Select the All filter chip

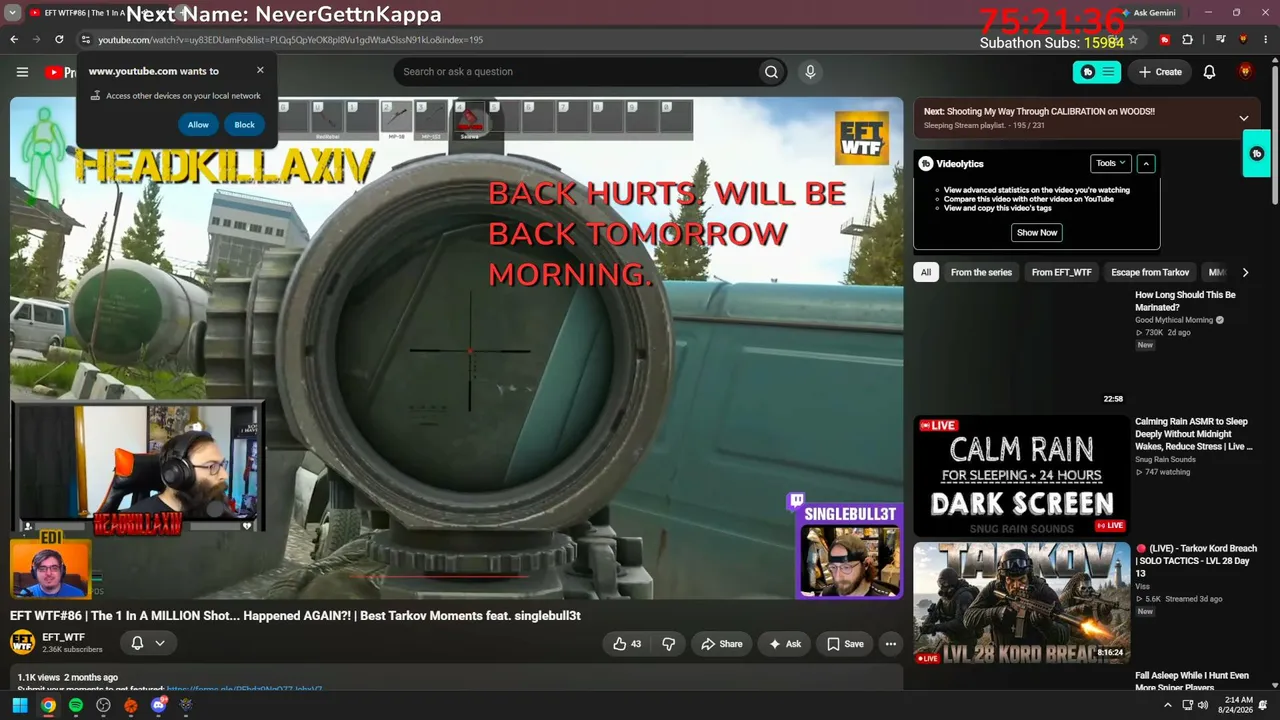pyautogui.click(x=926, y=272)
